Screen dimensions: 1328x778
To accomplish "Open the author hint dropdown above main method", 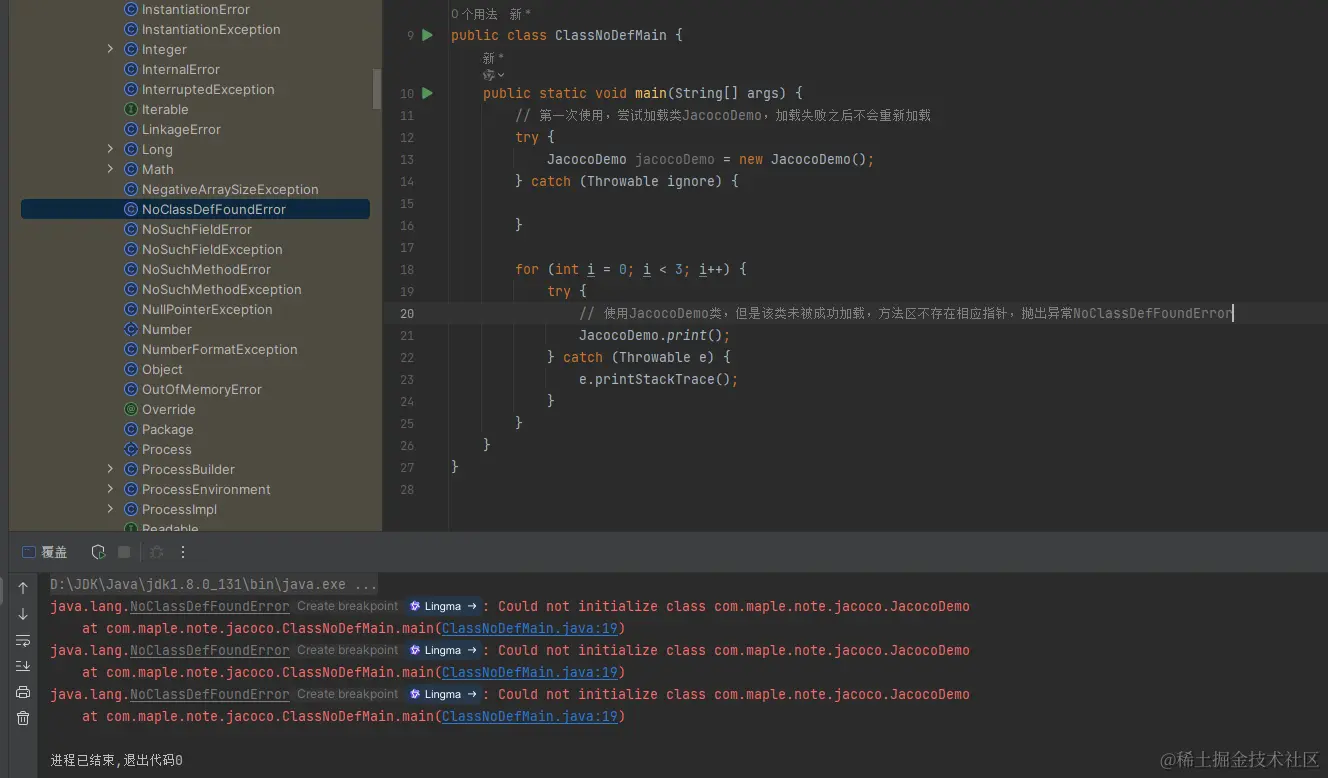I will coord(494,75).
